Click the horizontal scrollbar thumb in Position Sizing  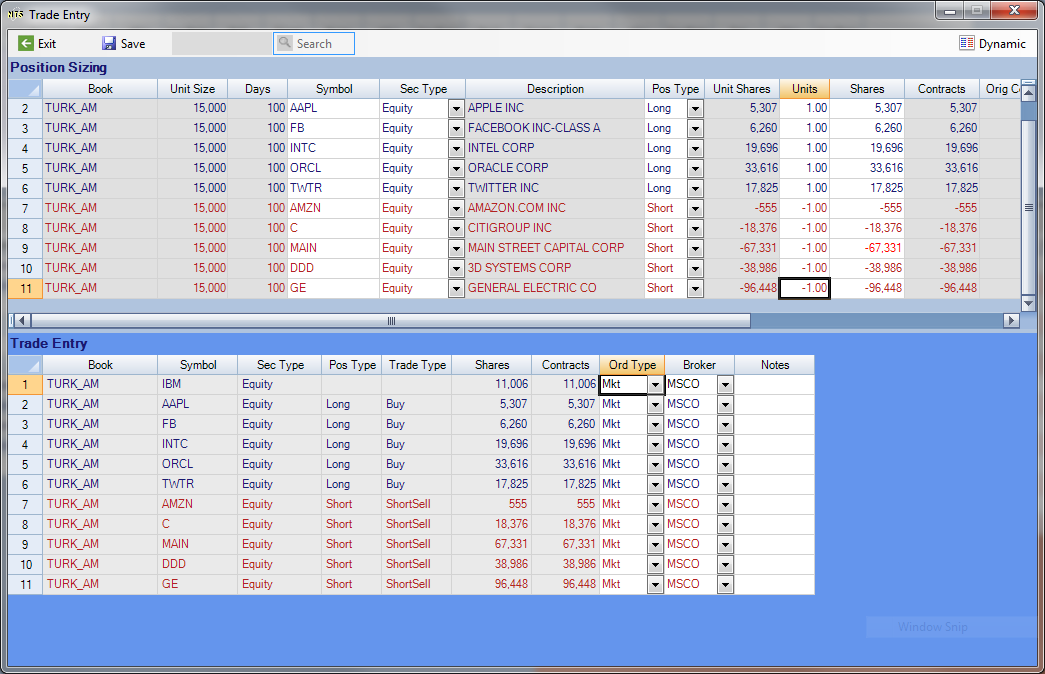(391, 321)
